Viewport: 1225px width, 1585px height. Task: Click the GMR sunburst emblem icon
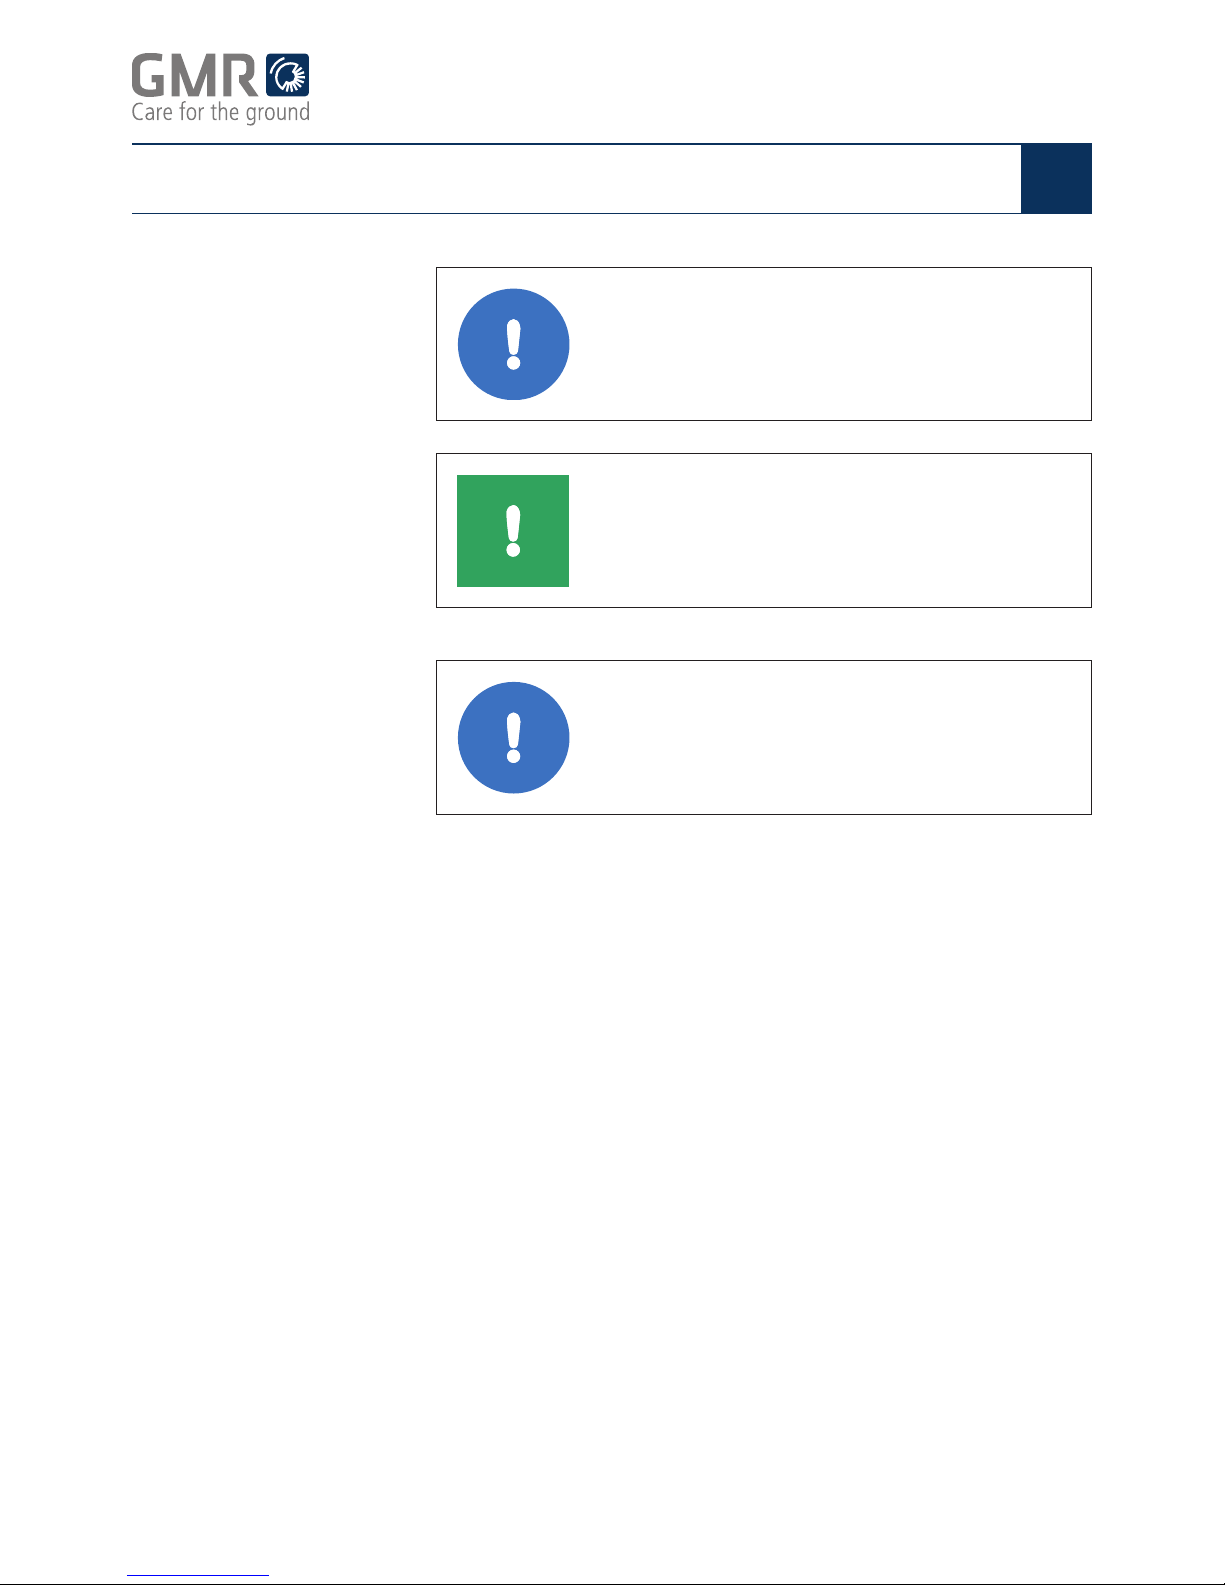[287, 75]
